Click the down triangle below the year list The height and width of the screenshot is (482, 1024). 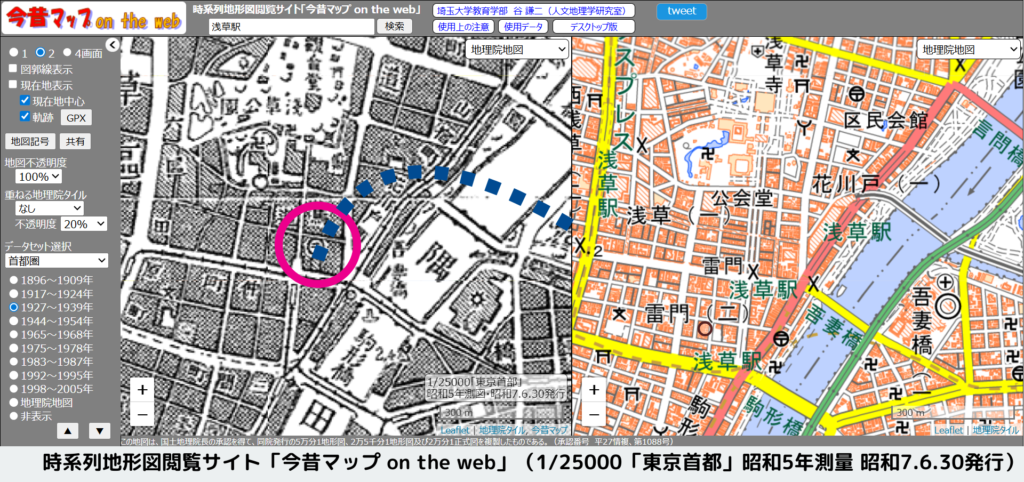point(99,431)
